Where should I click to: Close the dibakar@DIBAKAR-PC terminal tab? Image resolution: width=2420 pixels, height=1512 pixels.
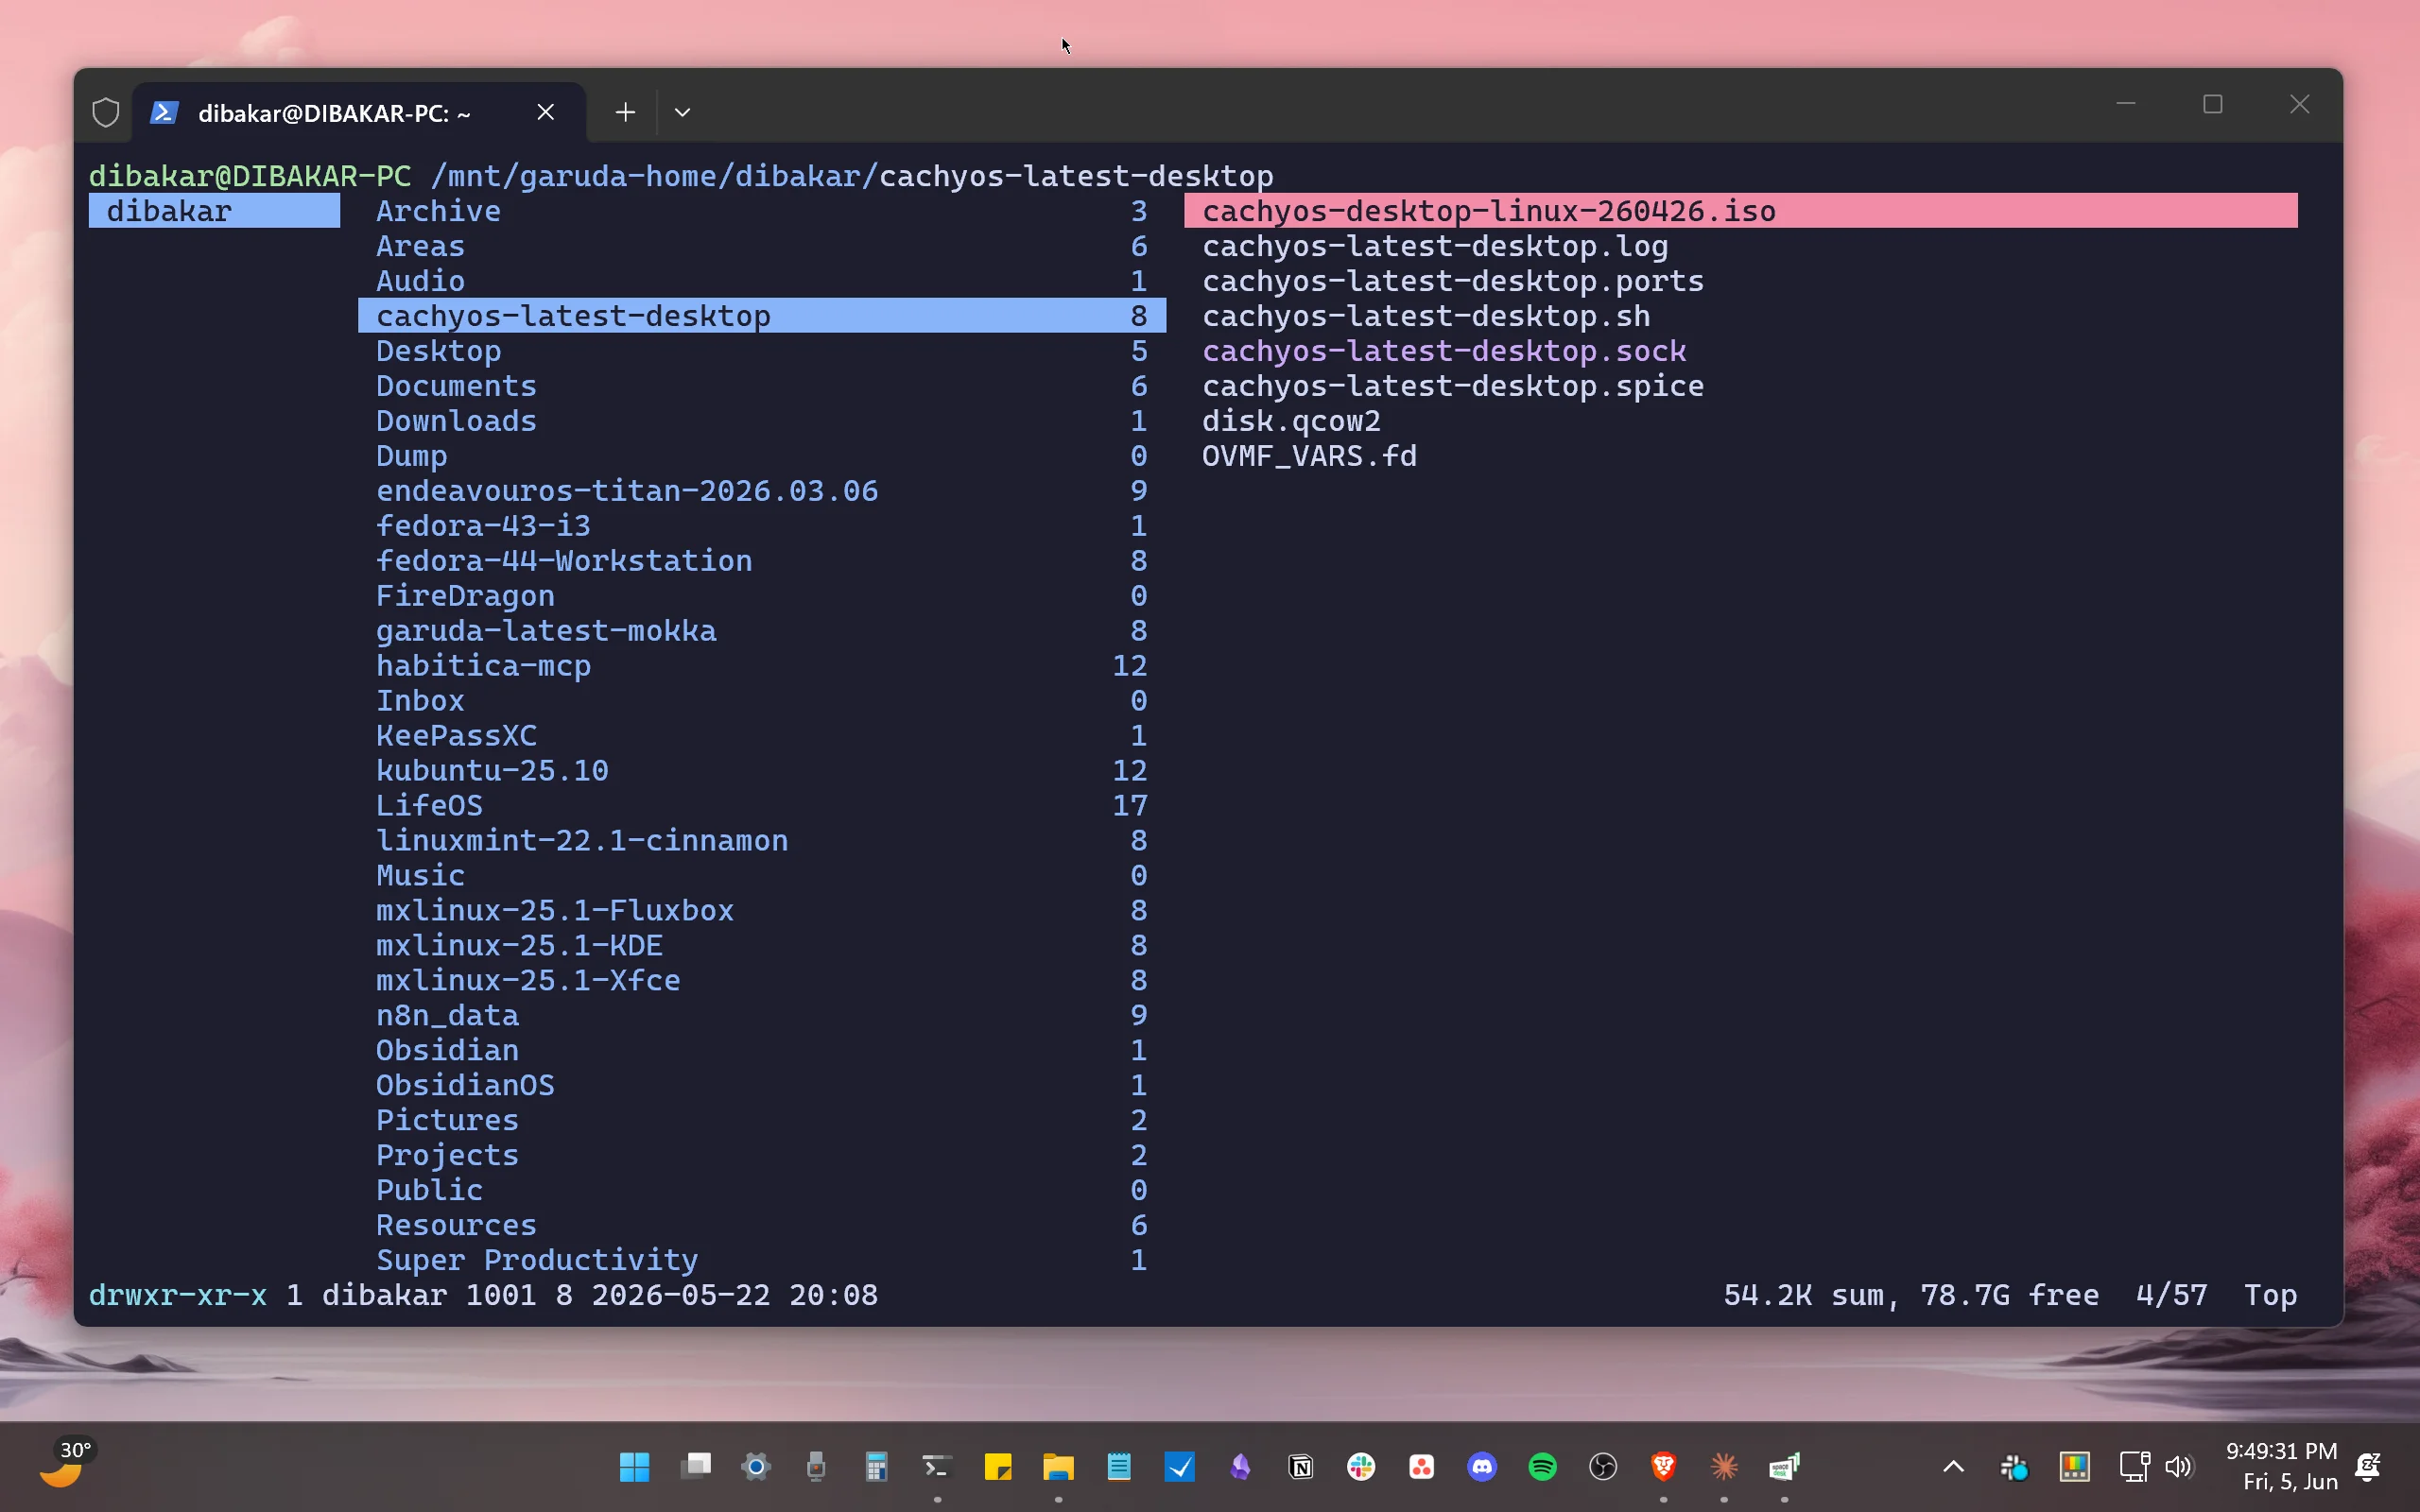545,112
